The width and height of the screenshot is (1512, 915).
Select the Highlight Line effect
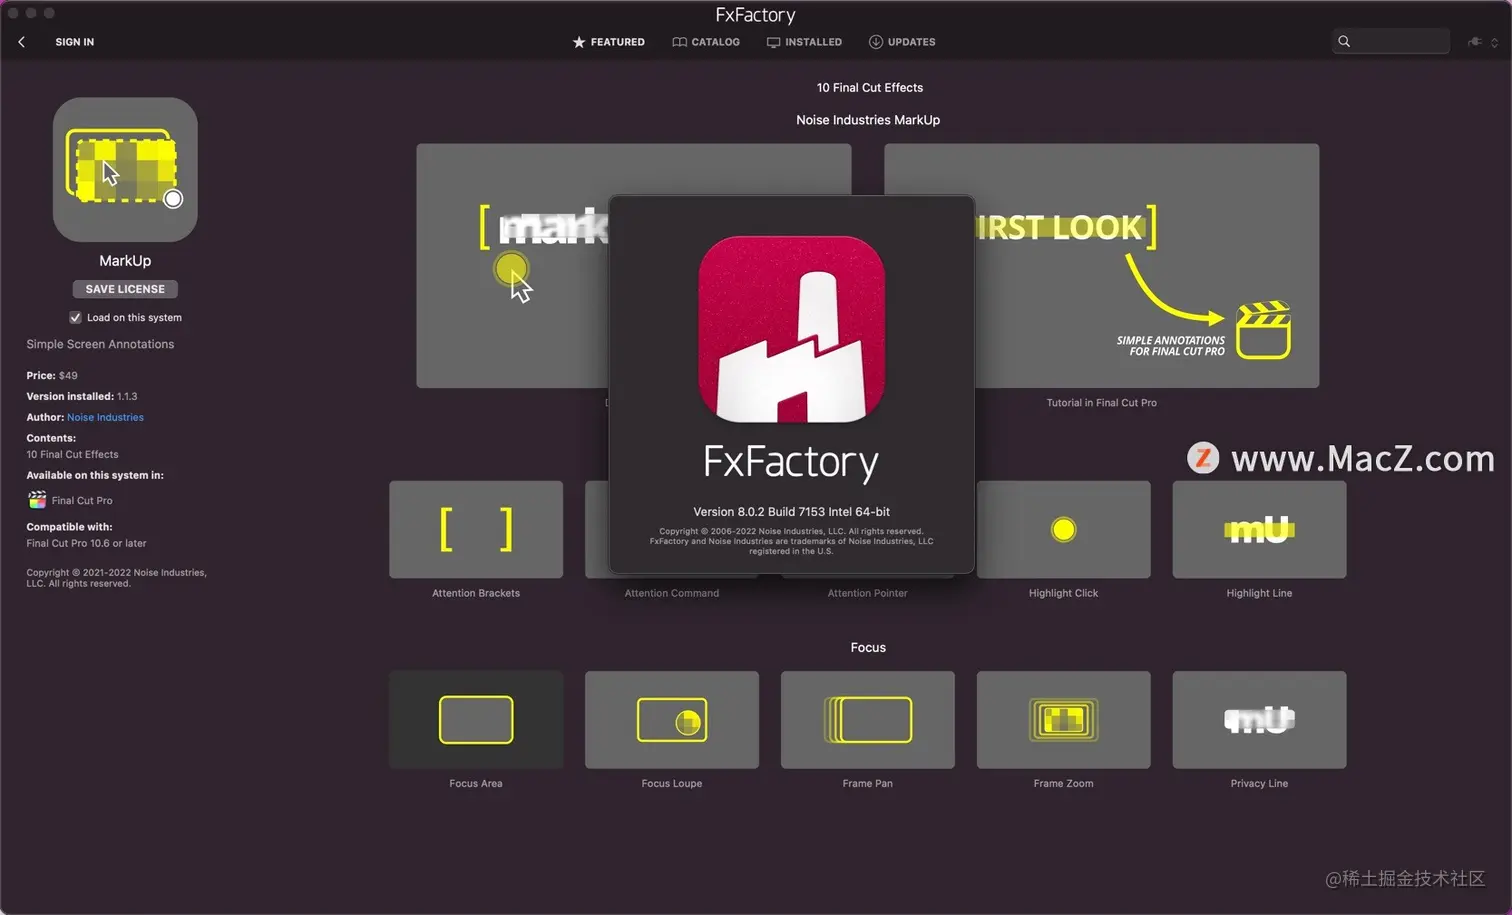pyautogui.click(x=1259, y=529)
